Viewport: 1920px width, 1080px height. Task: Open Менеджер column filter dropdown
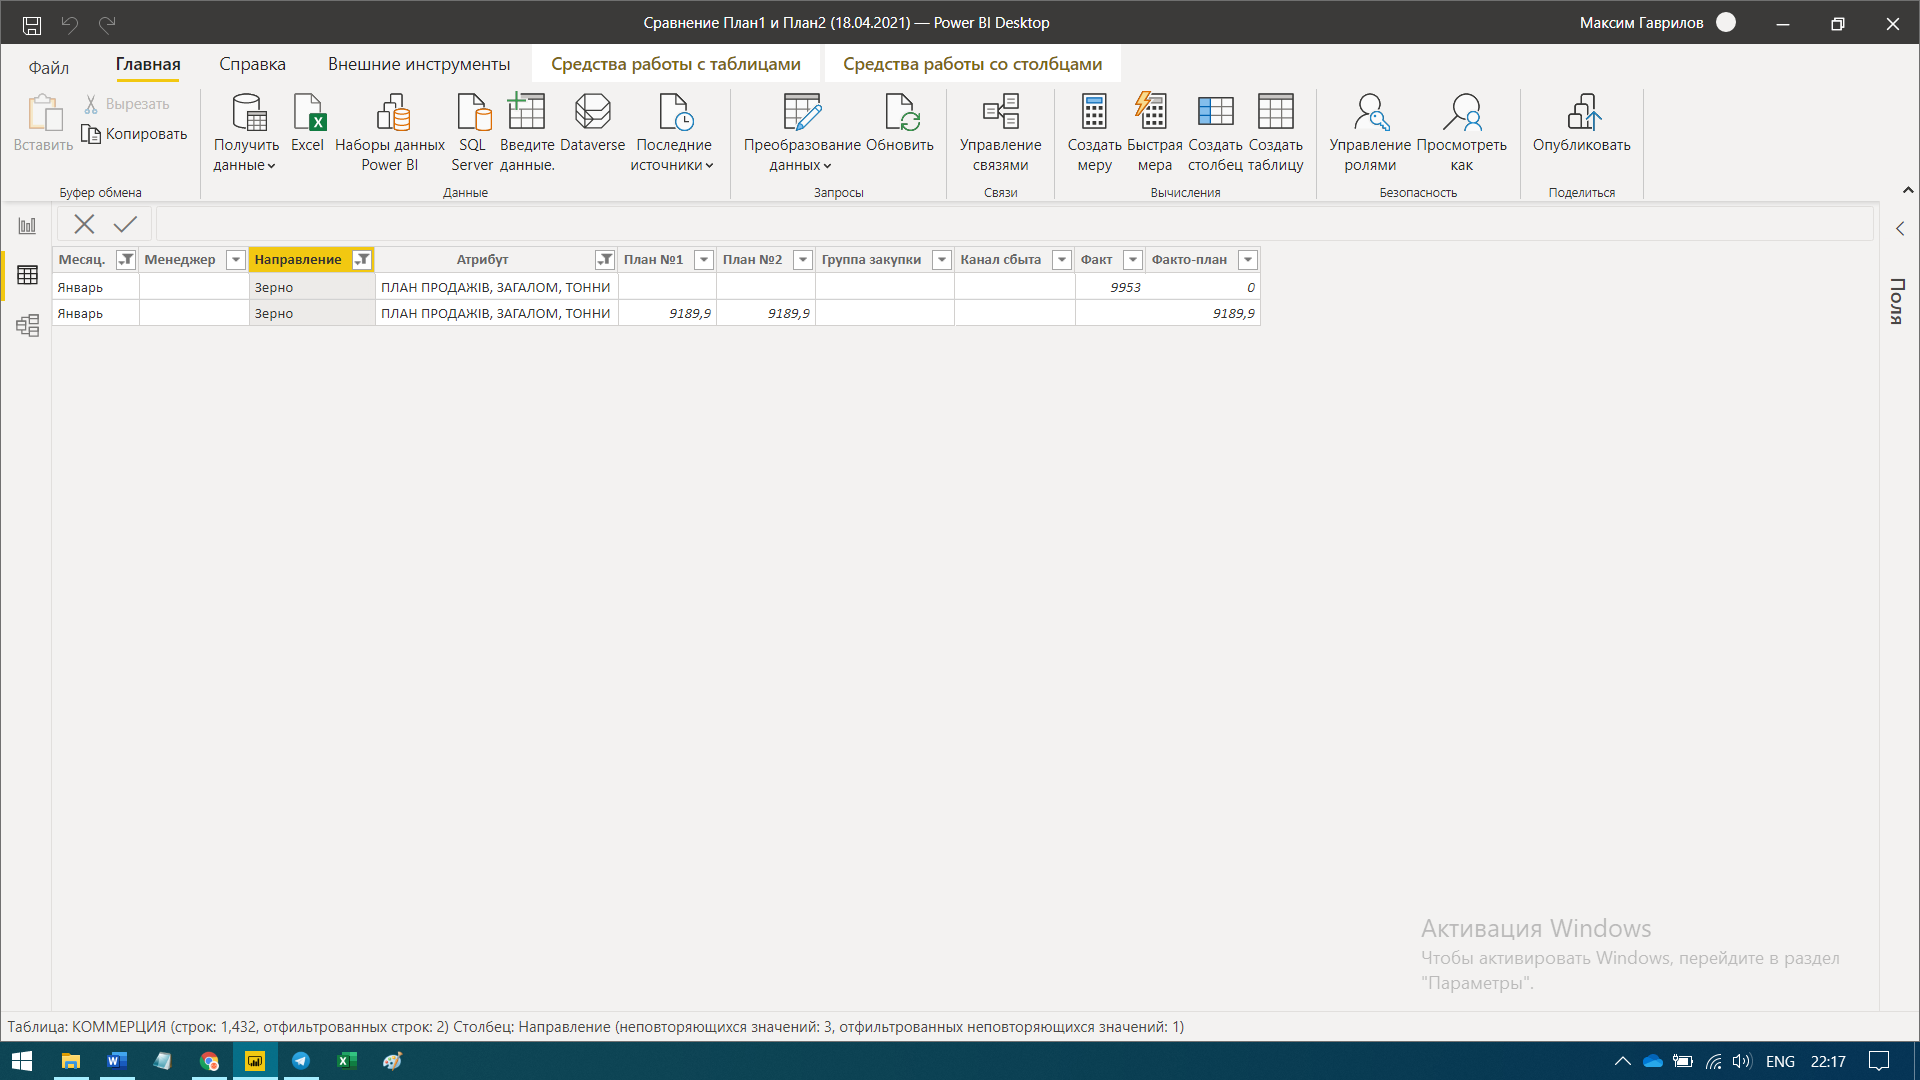[x=236, y=260]
